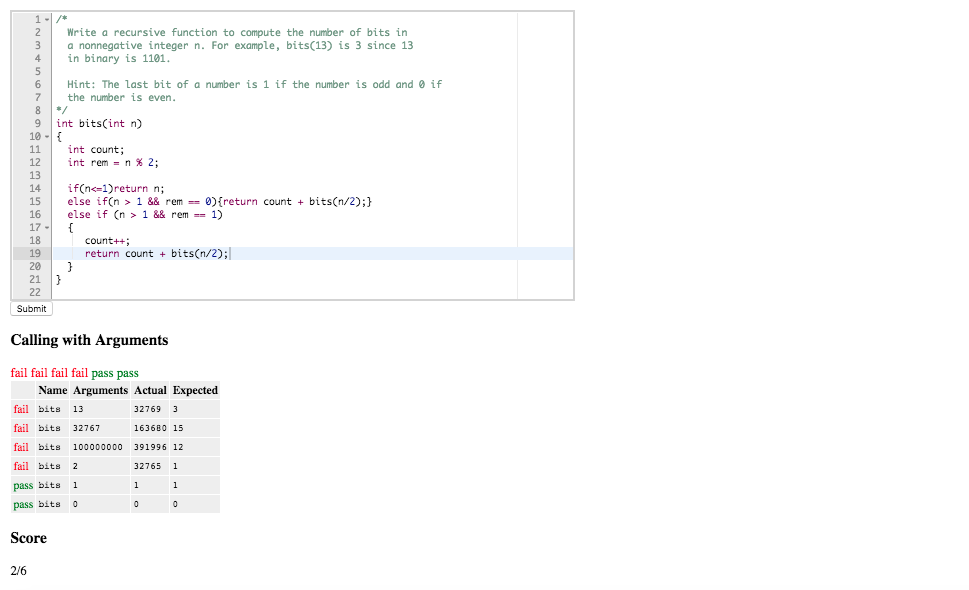Click the Expected column header

click(194, 390)
